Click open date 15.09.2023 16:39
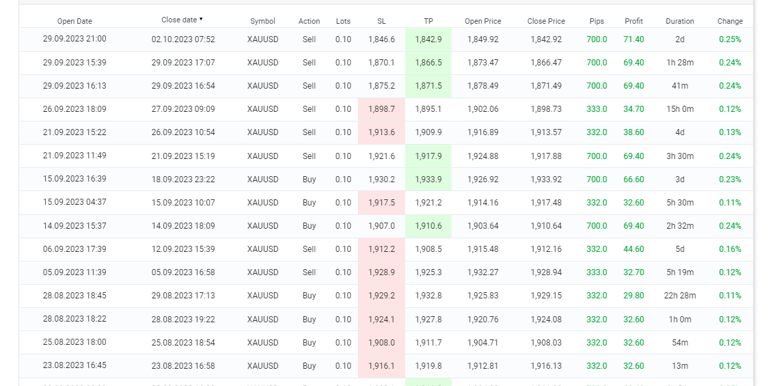Screen dimensions: 768x386 pos(74,178)
